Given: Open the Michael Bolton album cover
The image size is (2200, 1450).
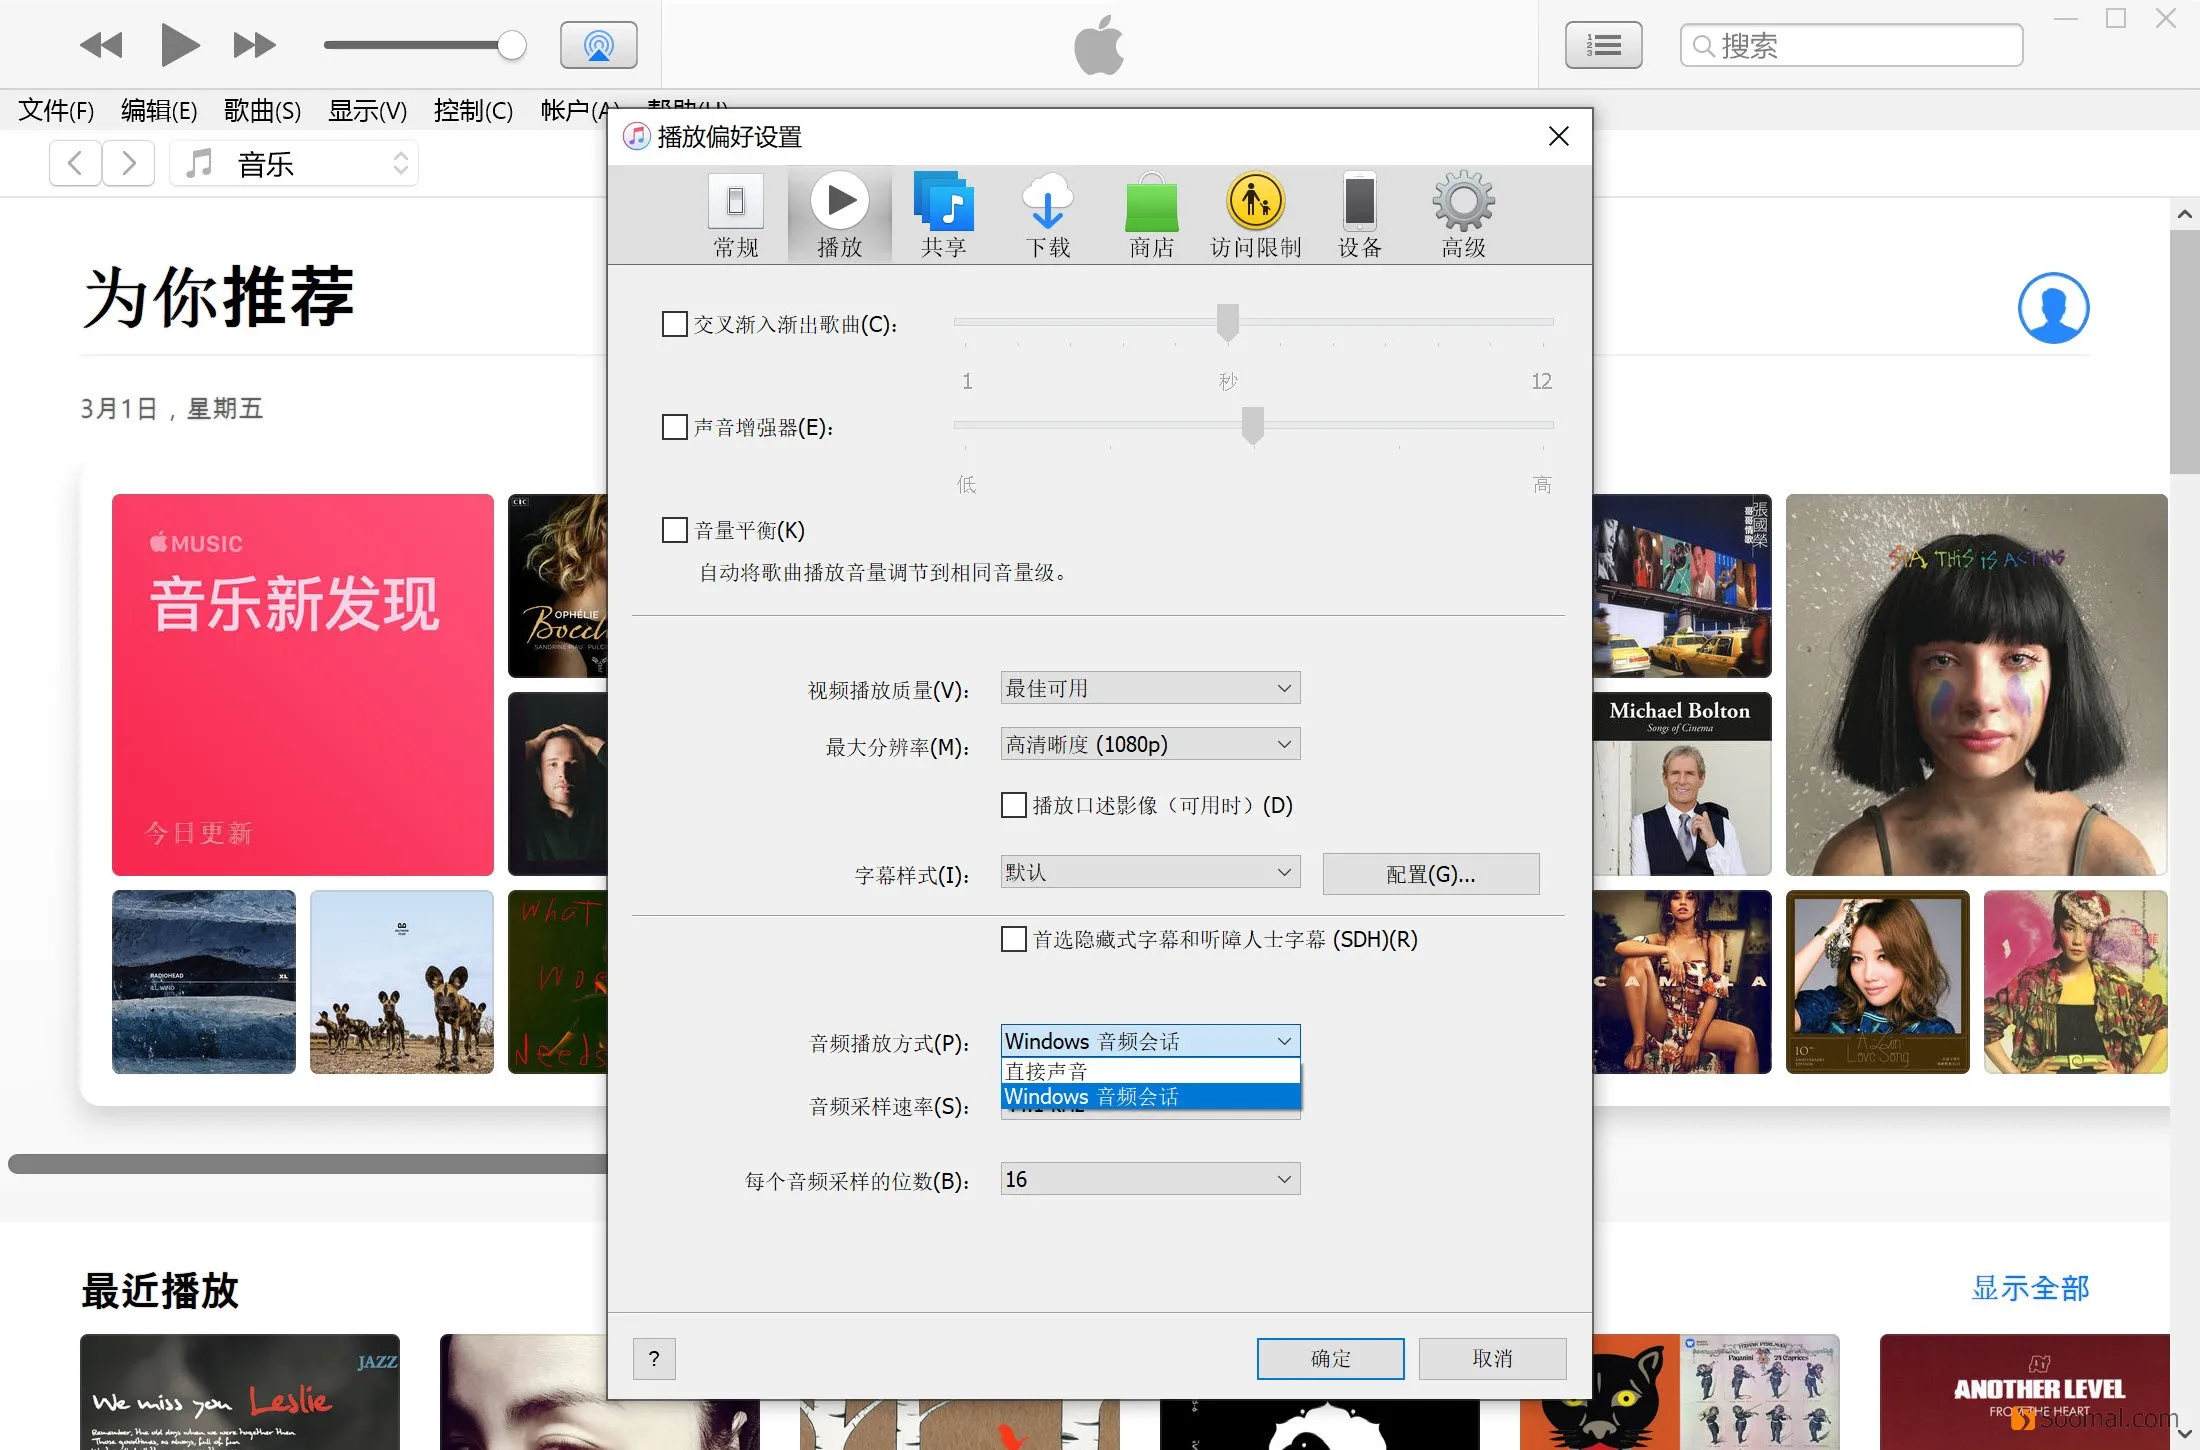Looking at the screenshot, I should tap(1682, 784).
